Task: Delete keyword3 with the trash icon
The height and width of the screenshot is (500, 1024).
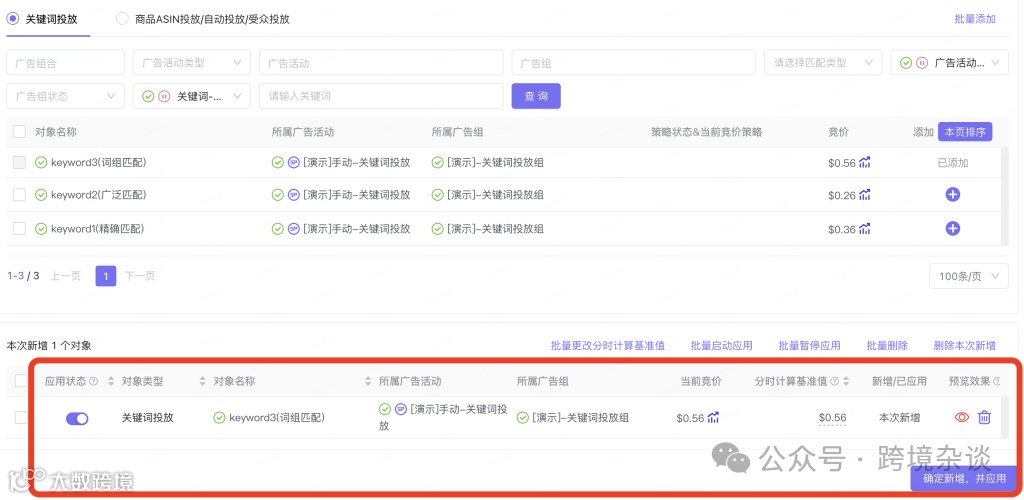Action: pos(984,417)
